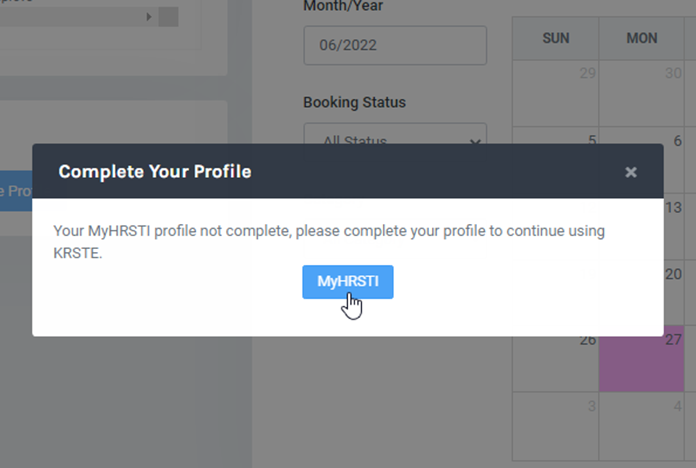Select the purple highlighted day 27
696x468 pixels.
pyautogui.click(x=641, y=364)
